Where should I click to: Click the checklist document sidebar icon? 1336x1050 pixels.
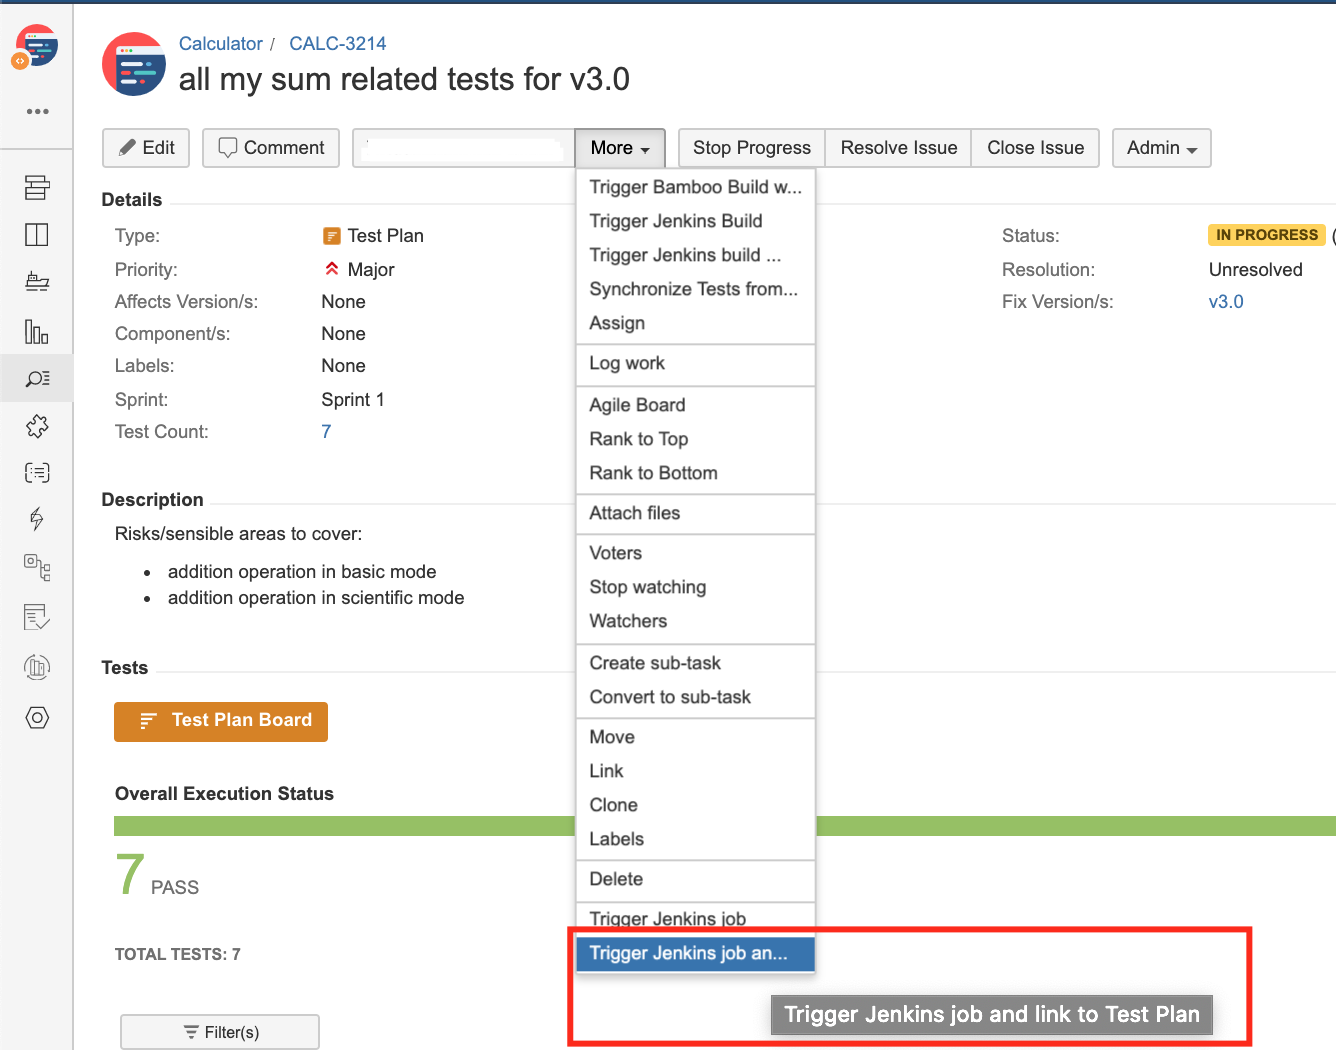pos(37,617)
